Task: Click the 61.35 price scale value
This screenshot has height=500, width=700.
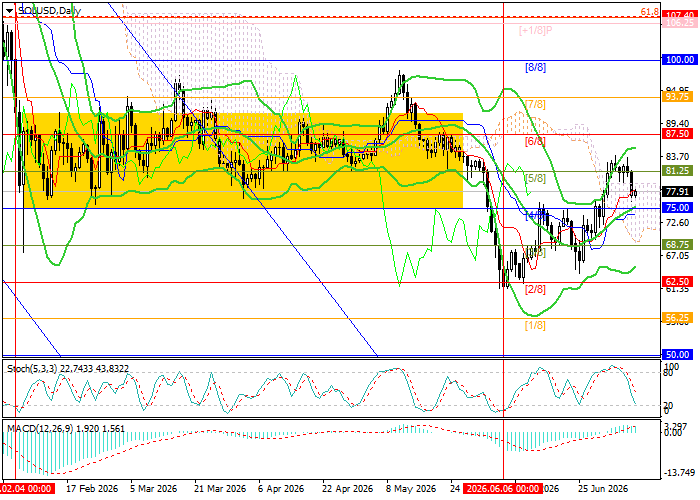Action: coord(677,290)
